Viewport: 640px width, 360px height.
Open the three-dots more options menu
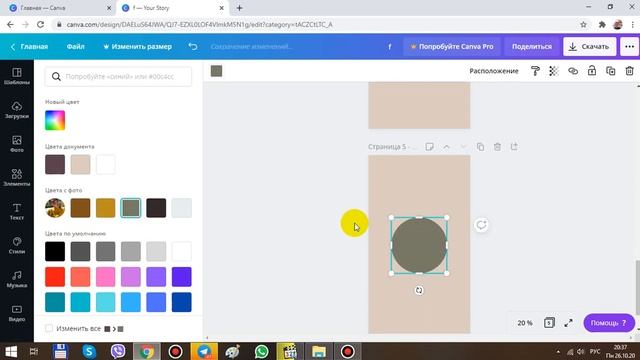coord(629,47)
